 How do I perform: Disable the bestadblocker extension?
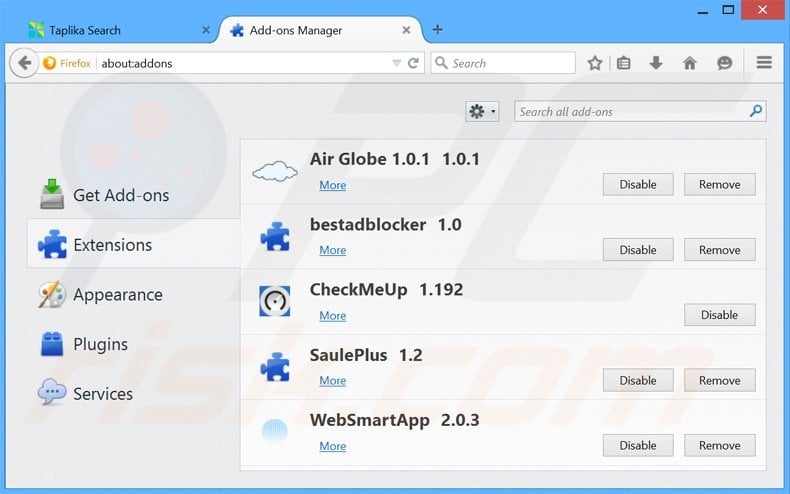point(638,250)
